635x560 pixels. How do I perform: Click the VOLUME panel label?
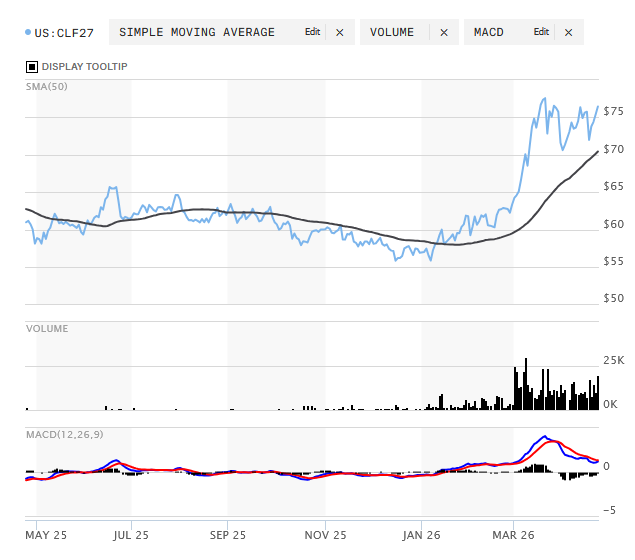[x=47, y=328]
